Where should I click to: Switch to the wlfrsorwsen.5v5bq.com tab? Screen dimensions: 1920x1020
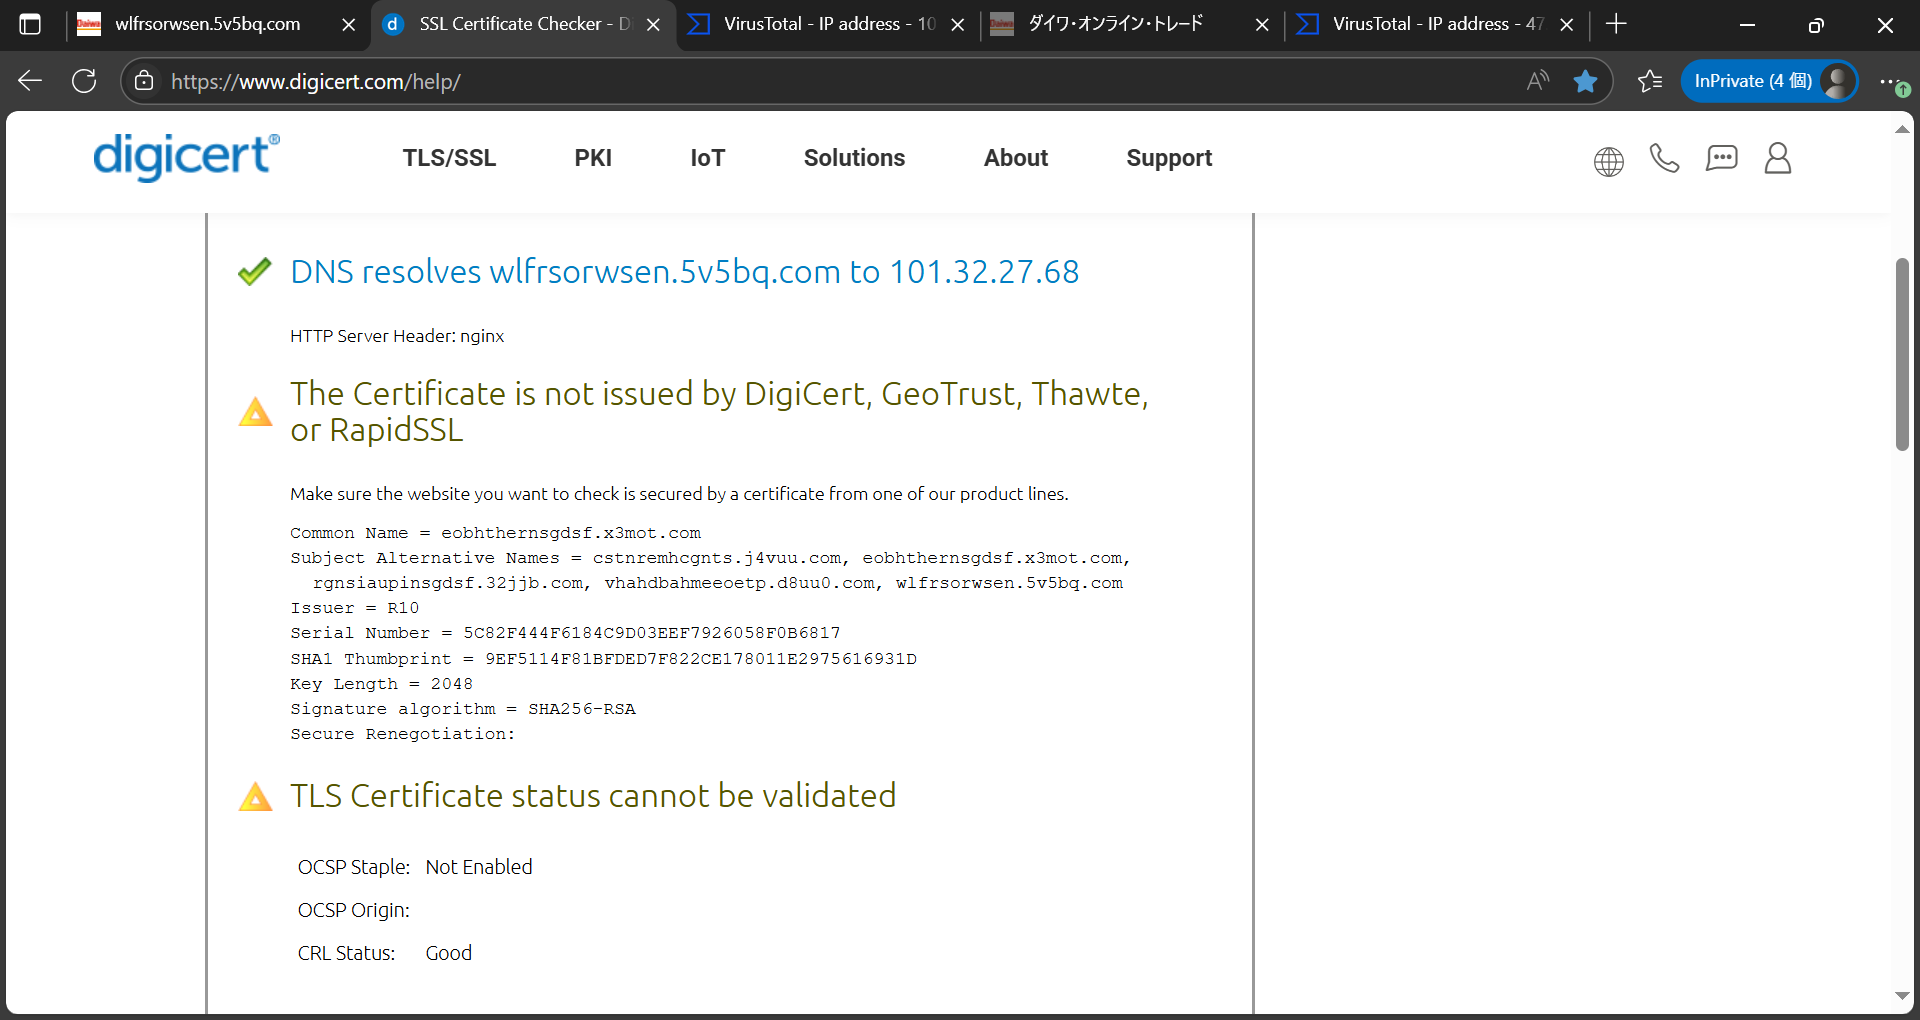207,24
